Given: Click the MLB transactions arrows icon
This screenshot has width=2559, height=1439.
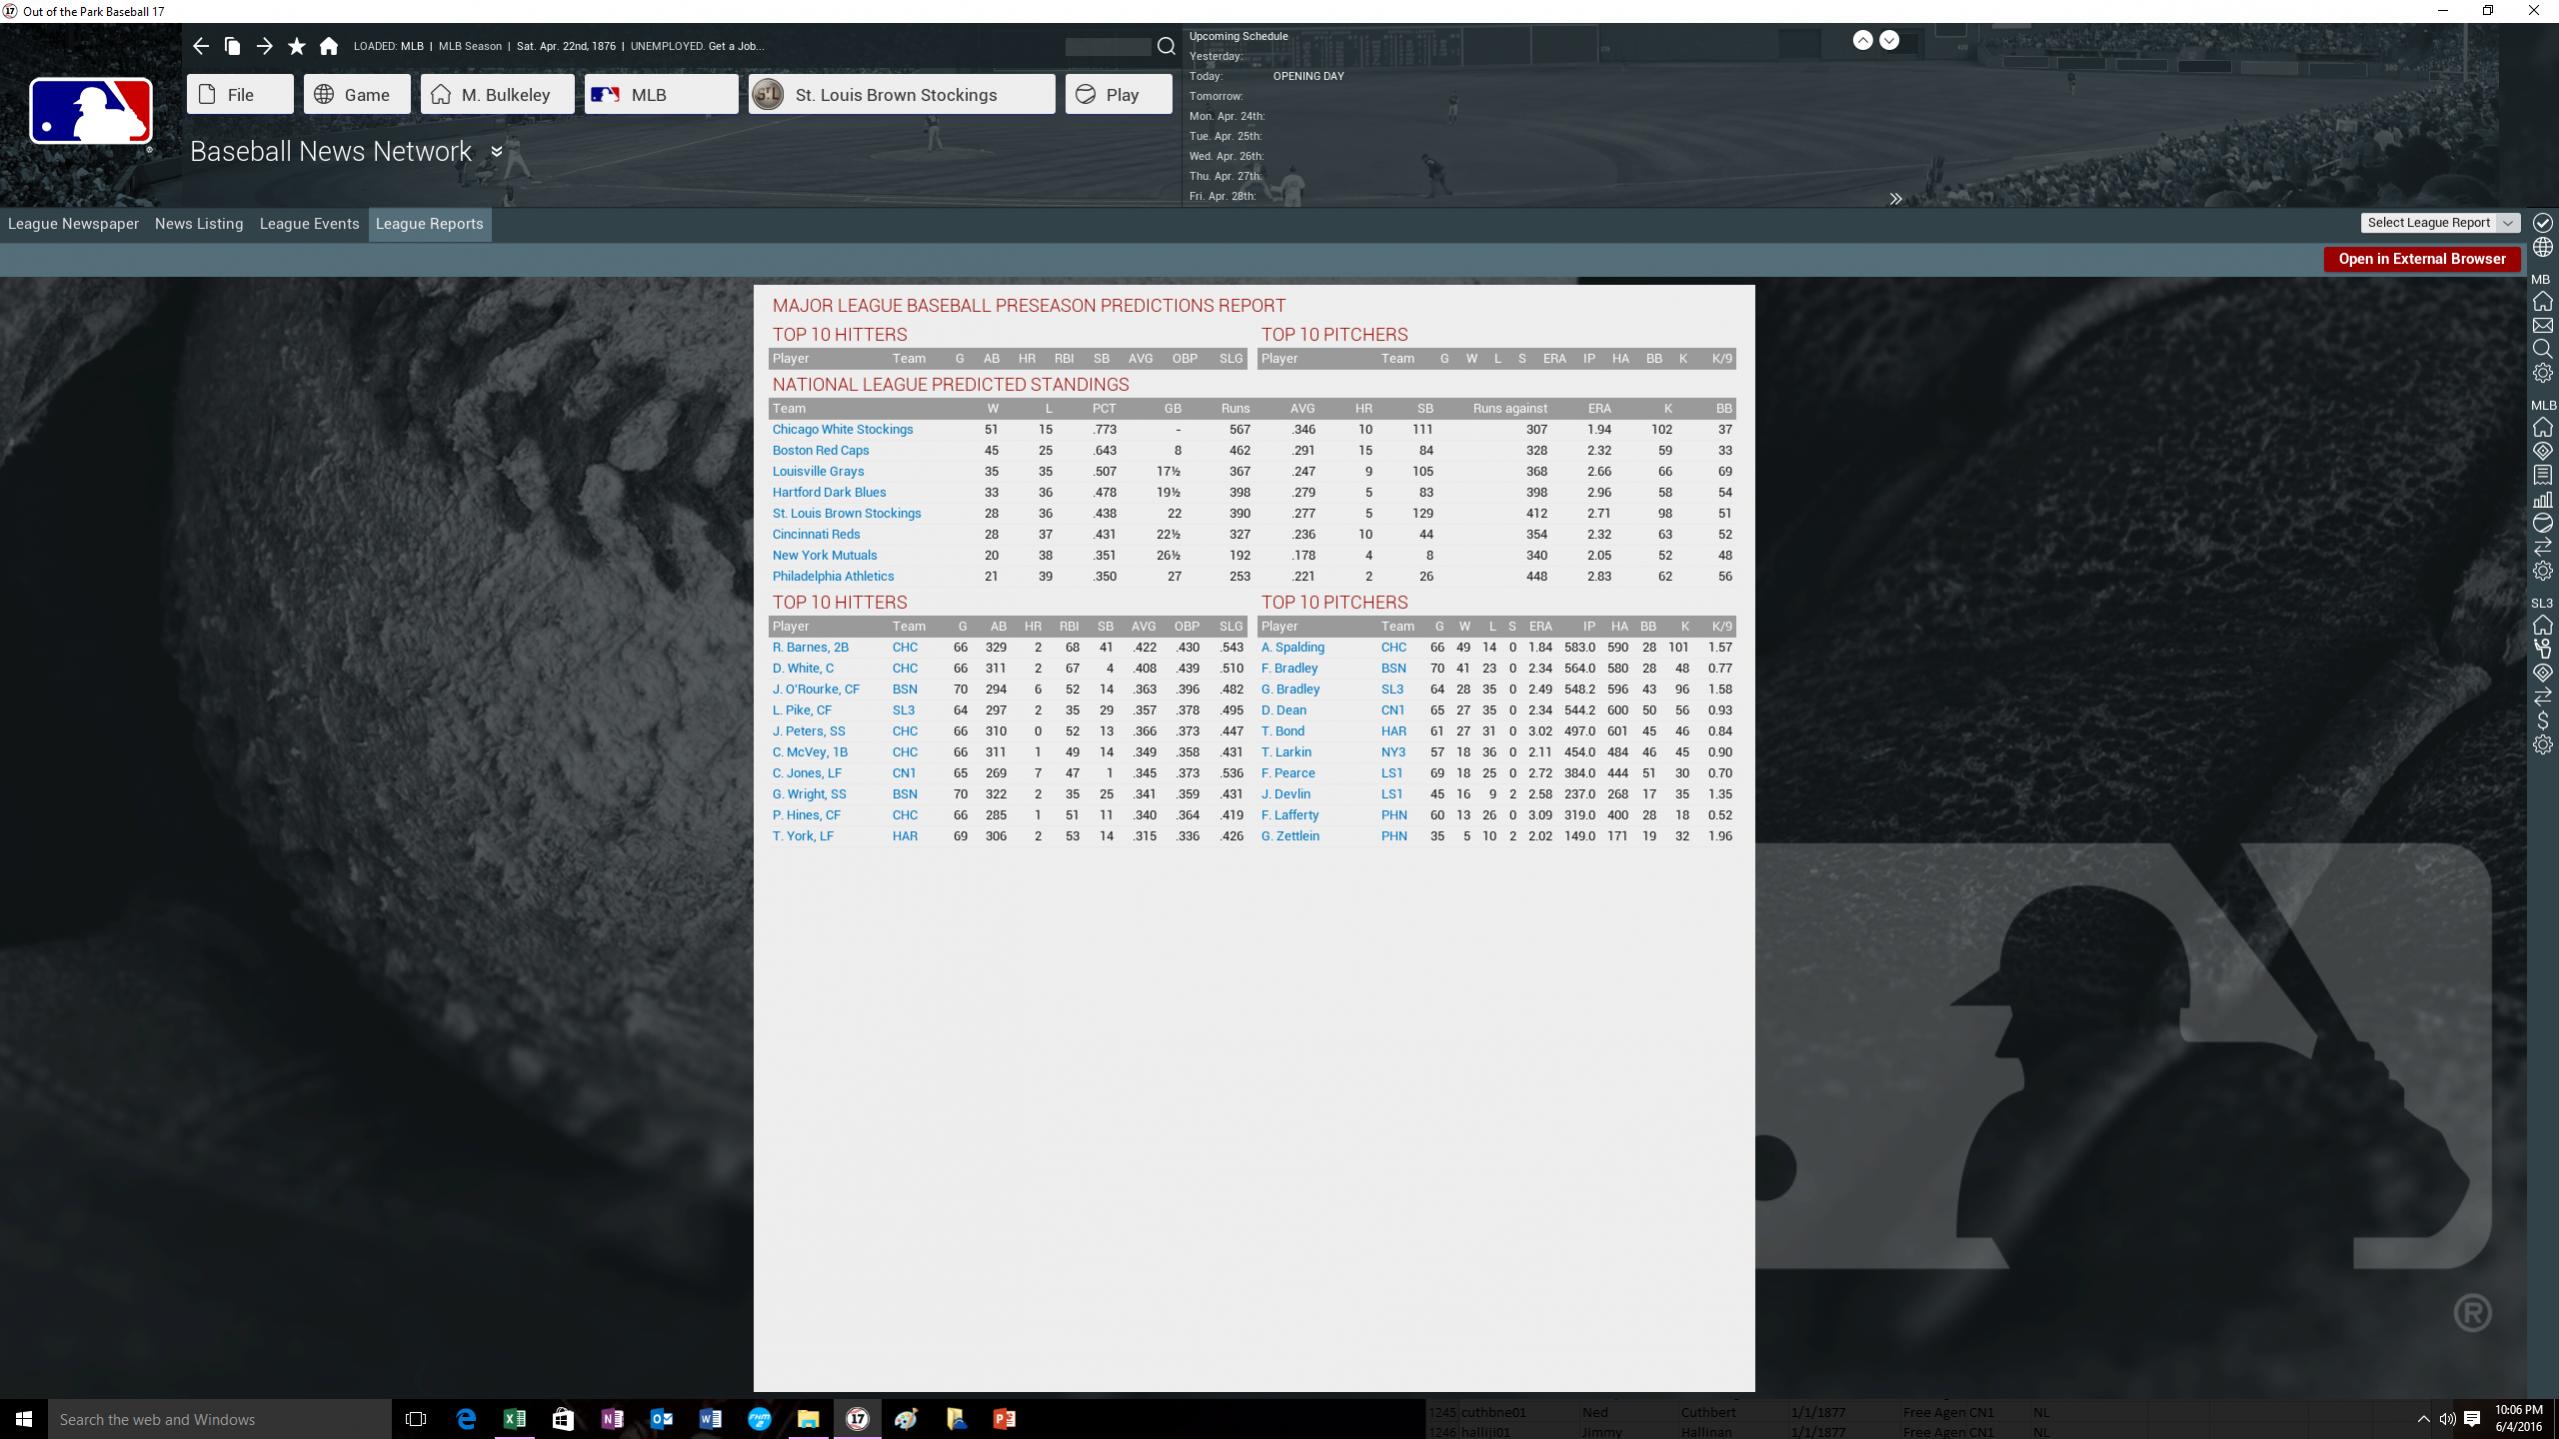Looking at the screenshot, I should (2542, 547).
